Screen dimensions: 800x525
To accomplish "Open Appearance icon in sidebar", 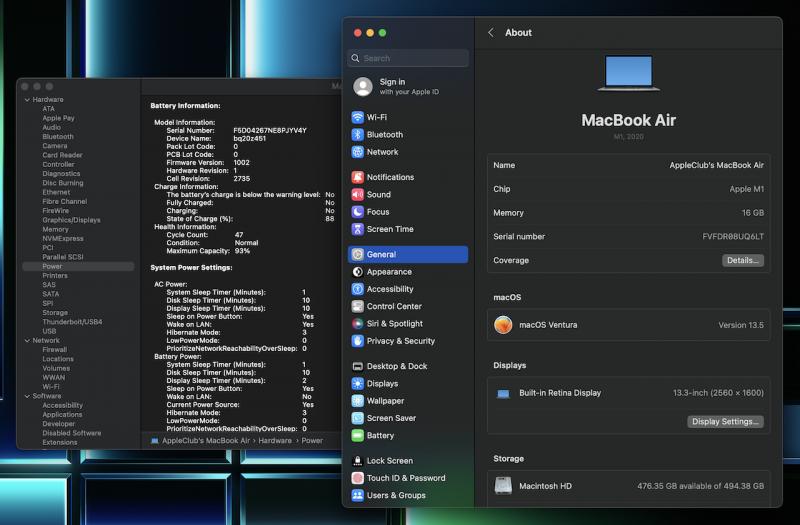I will point(358,272).
